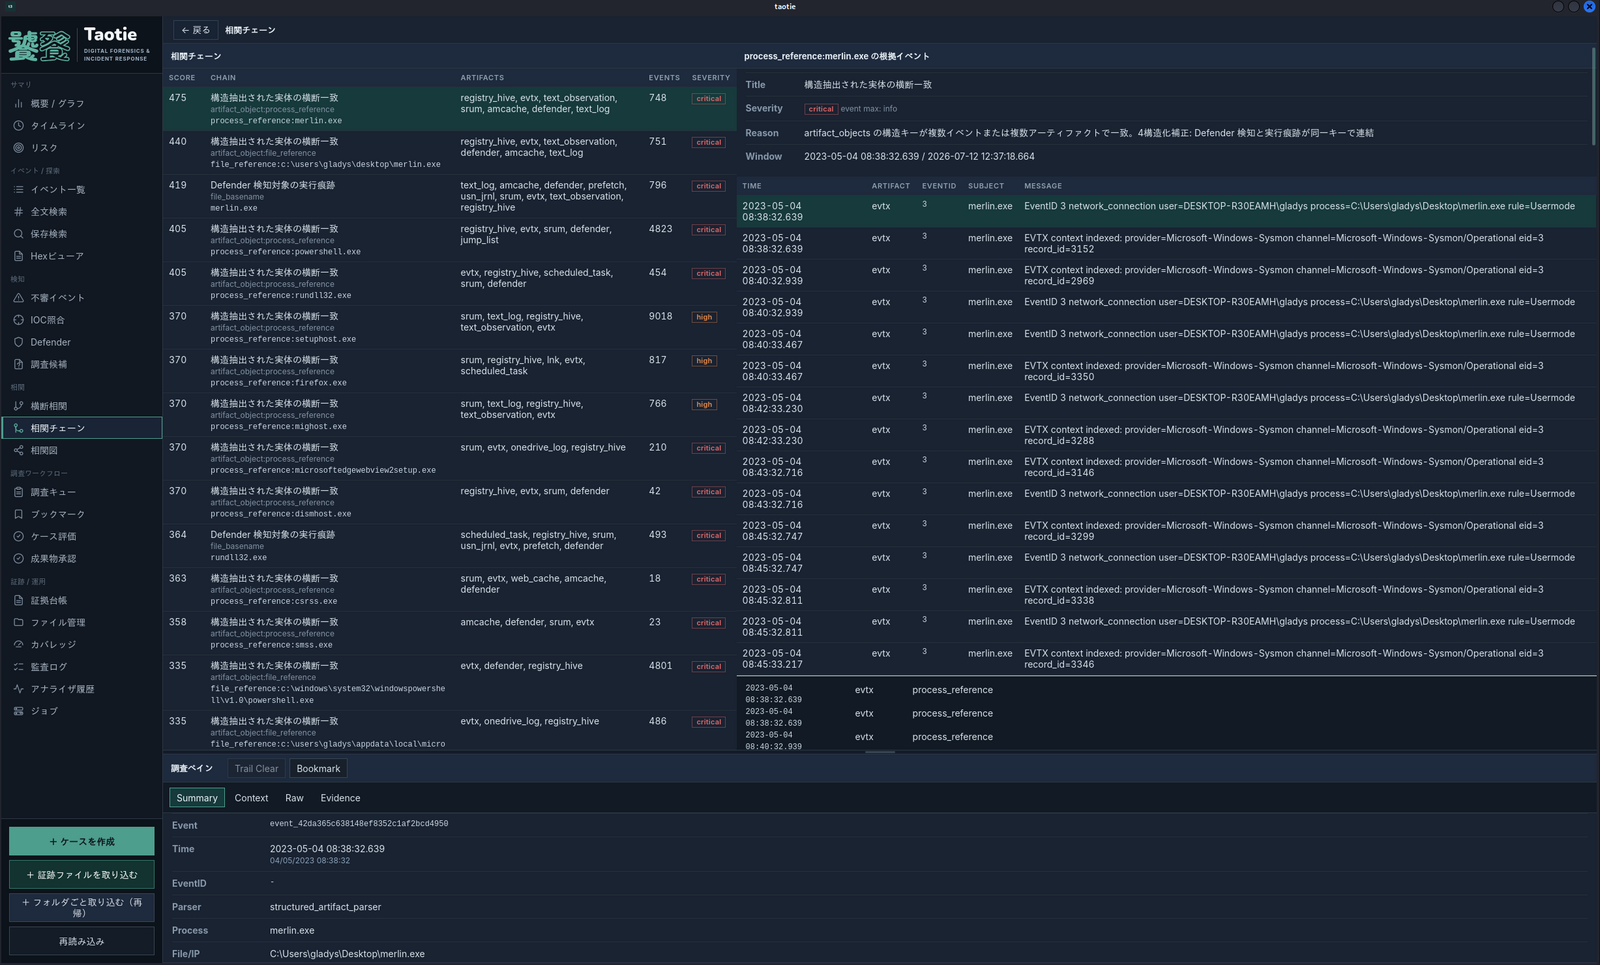Select the chain row for rundll32.exe process_reference

click(450, 284)
